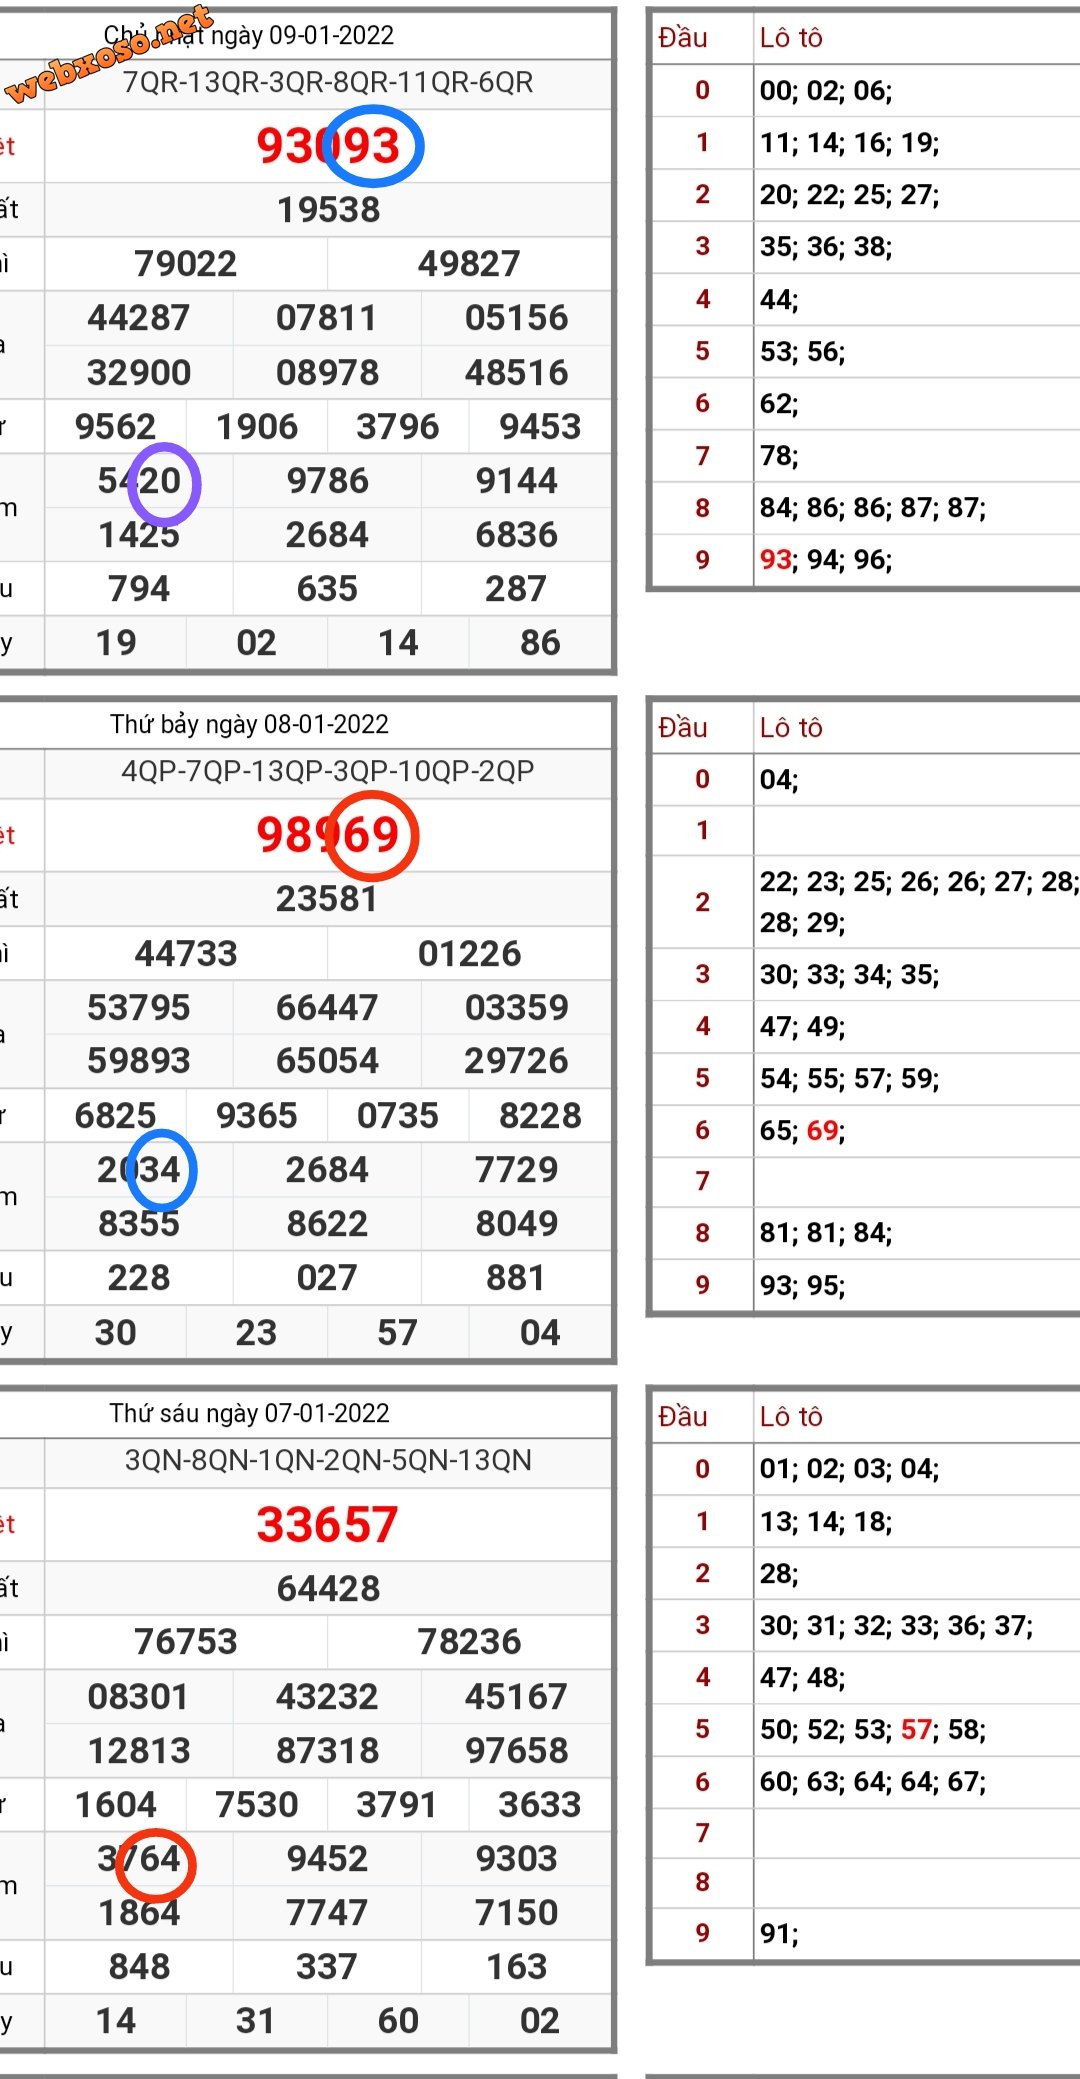The image size is (1080, 2079).
Task: Click the code line "3QN-8QN-1QN-2QN-5QN-13QN"
Action: 328,1460
